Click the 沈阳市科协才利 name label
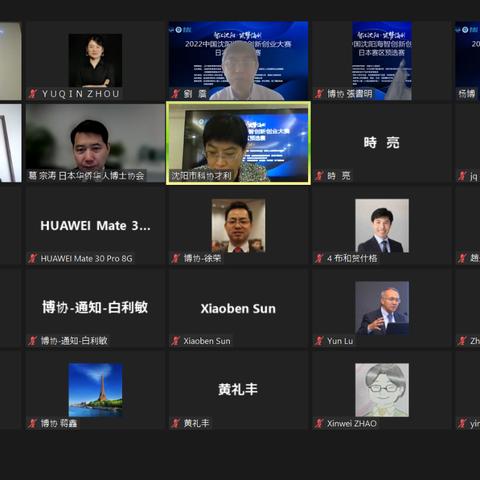Image resolution: width=480 pixels, height=480 pixels. [x=201, y=176]
